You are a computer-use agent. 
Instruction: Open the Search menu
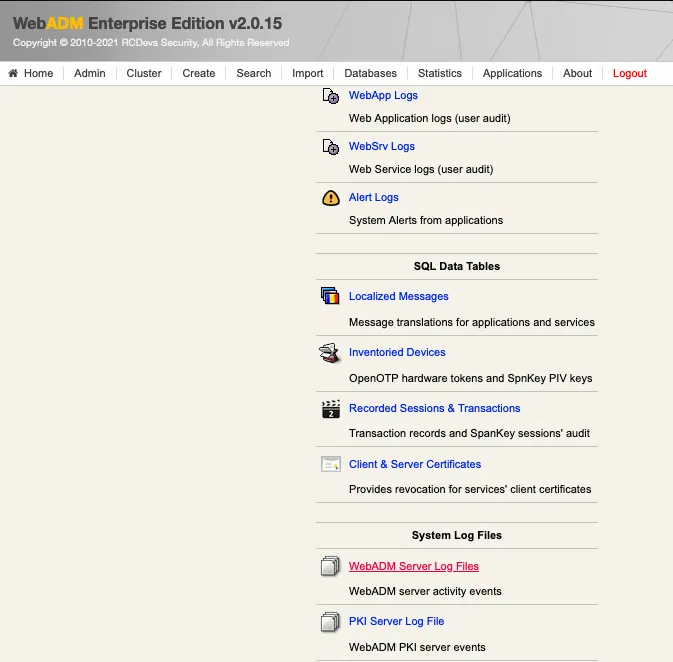(254, 73)
